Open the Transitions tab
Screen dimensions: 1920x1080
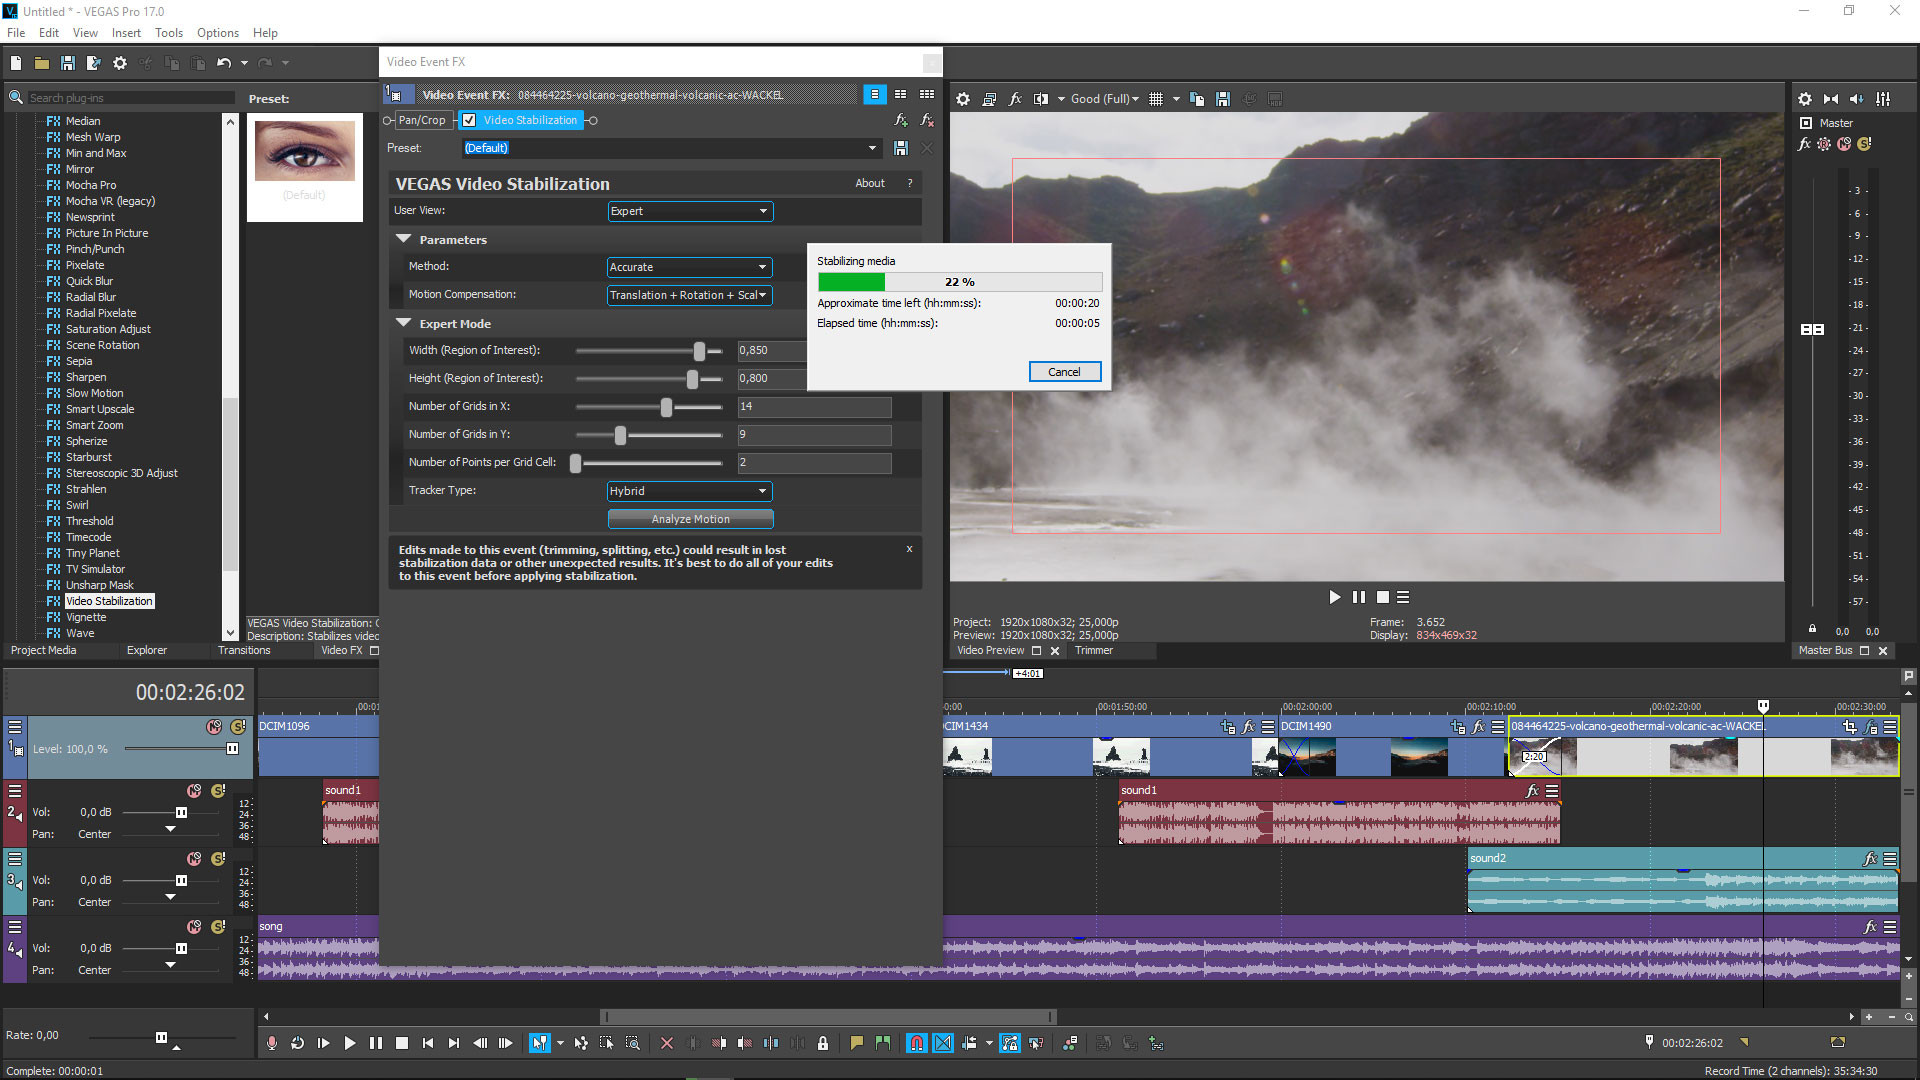(x=241, y=651)
